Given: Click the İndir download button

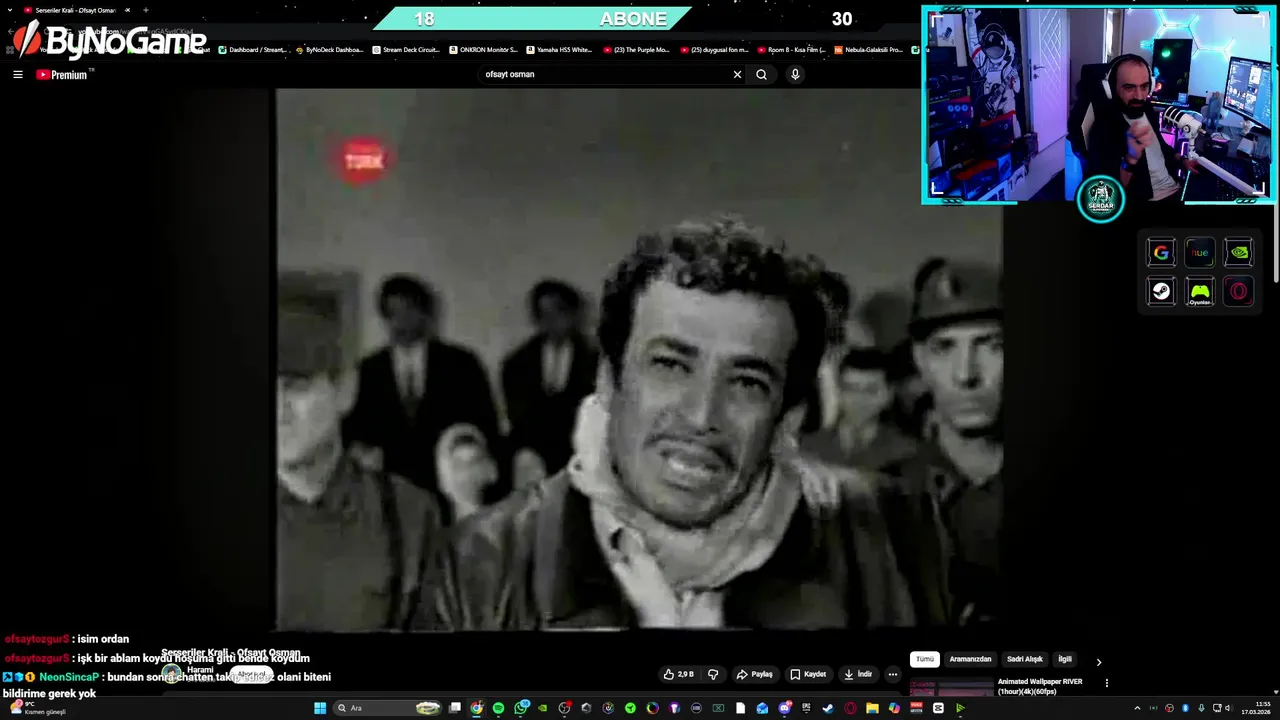Looking at the screenshot, I should pos(858,674).
